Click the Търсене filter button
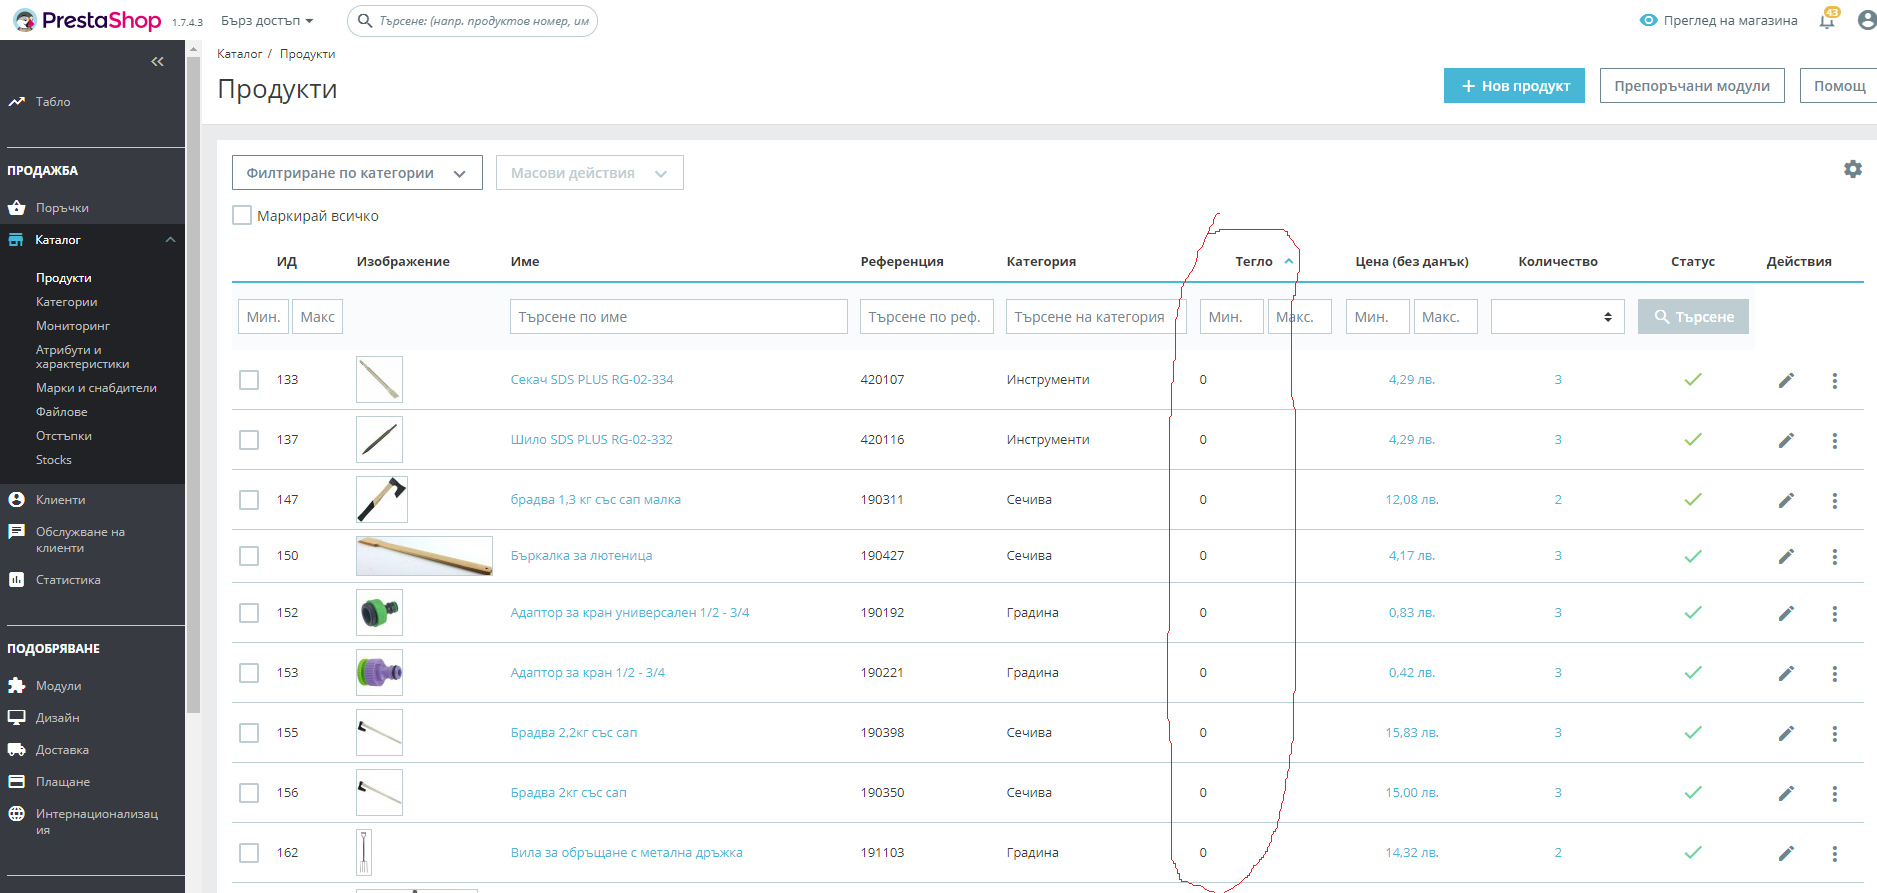The image size is (1877, 893). [x=1693, y=317]
